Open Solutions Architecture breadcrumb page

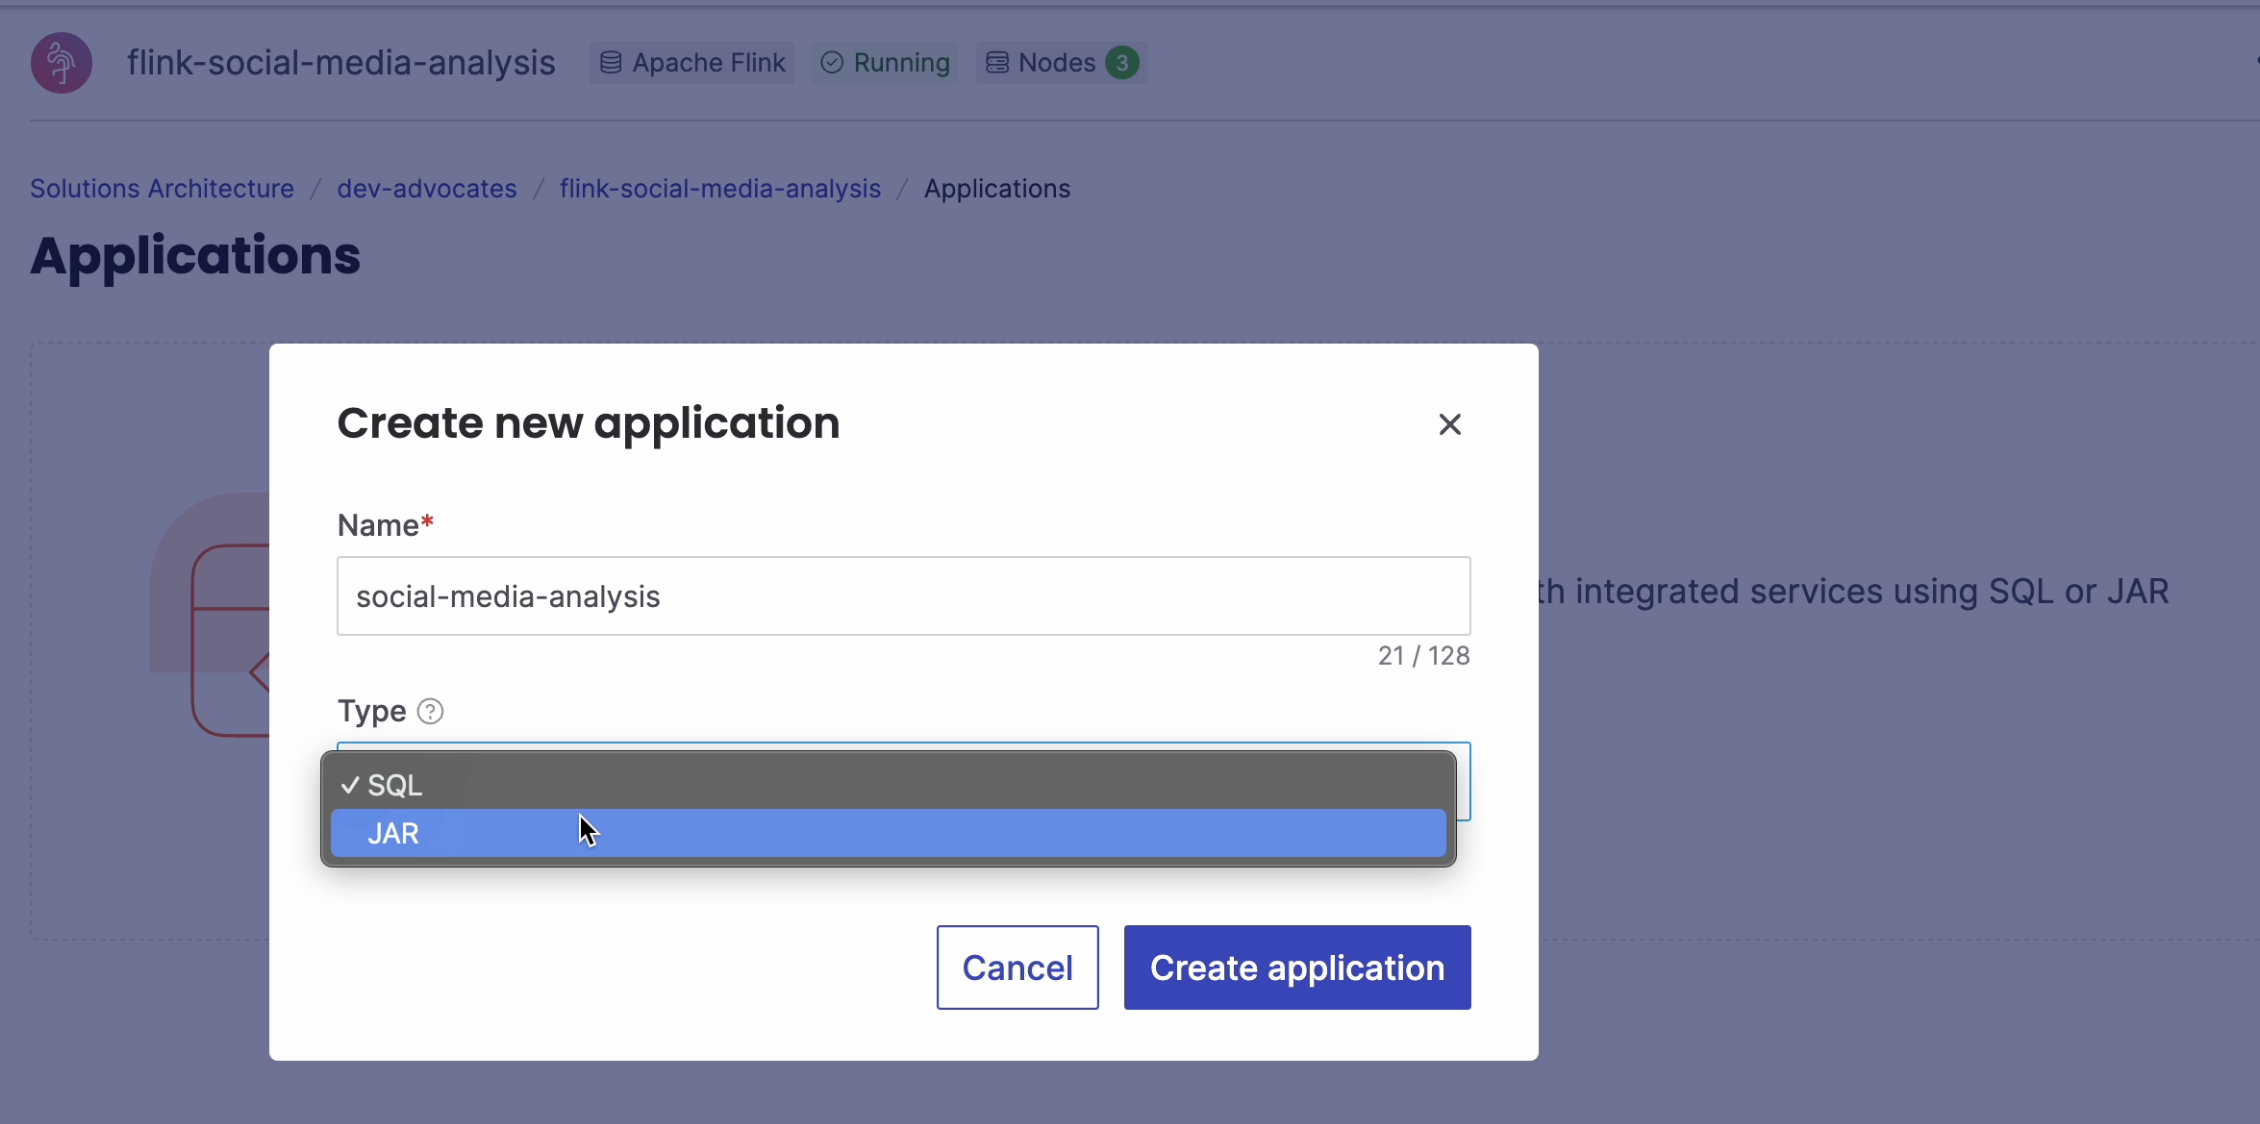[161, 188]
